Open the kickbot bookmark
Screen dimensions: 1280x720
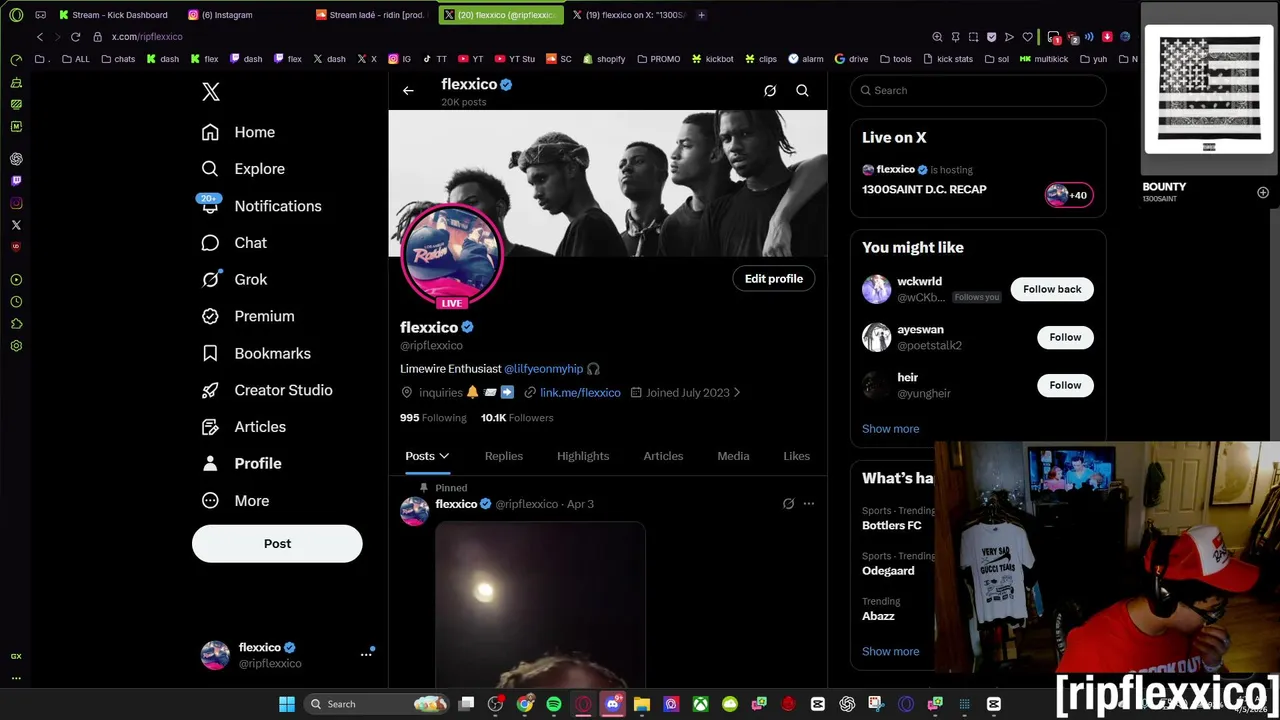[x=713, y=59]
